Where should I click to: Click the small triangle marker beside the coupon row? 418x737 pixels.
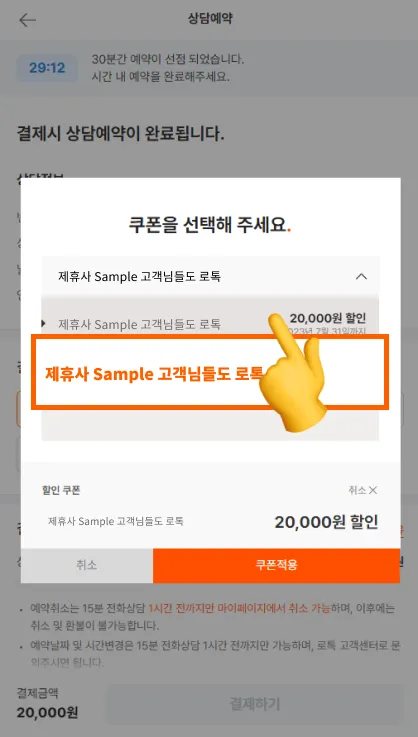pos(43,323)
